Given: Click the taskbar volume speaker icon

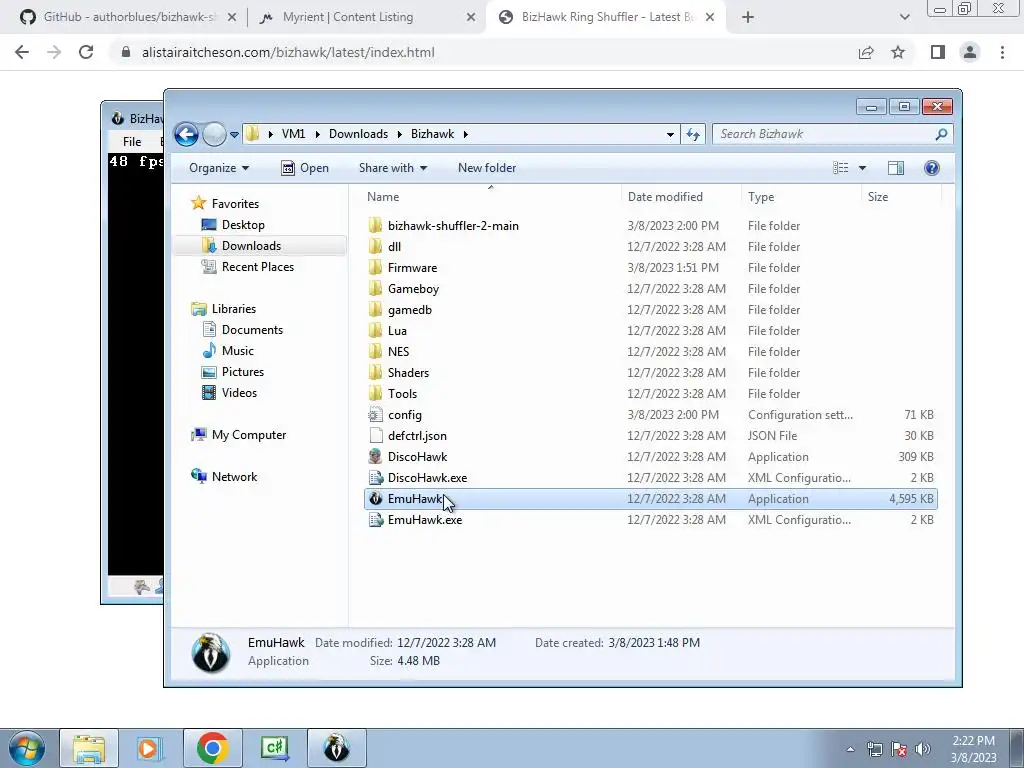Looking at the screenshot, I should (923, 749).
